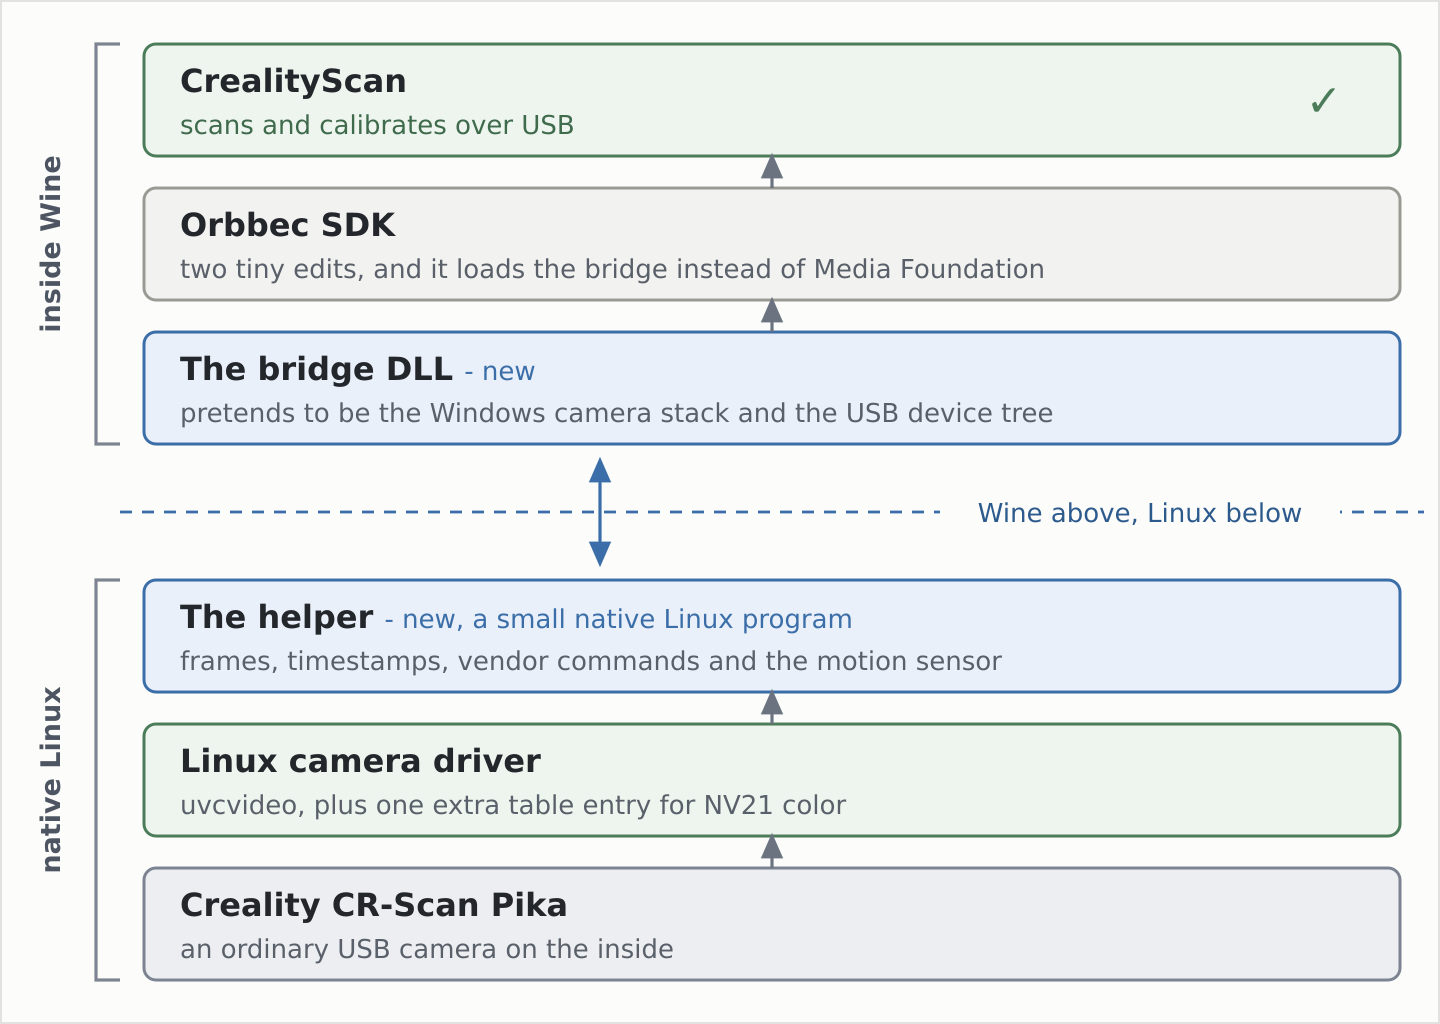
Task: Click the green checkmark in the CrealityScan box
Action: click(1322, 101)
